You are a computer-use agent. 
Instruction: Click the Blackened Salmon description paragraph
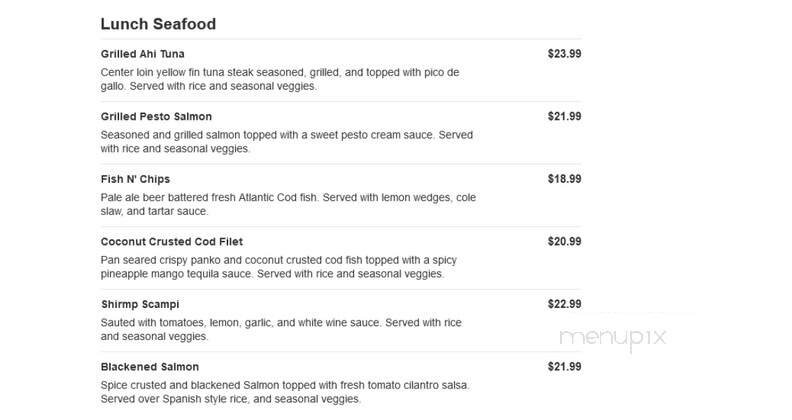click(x=284, y=392)
